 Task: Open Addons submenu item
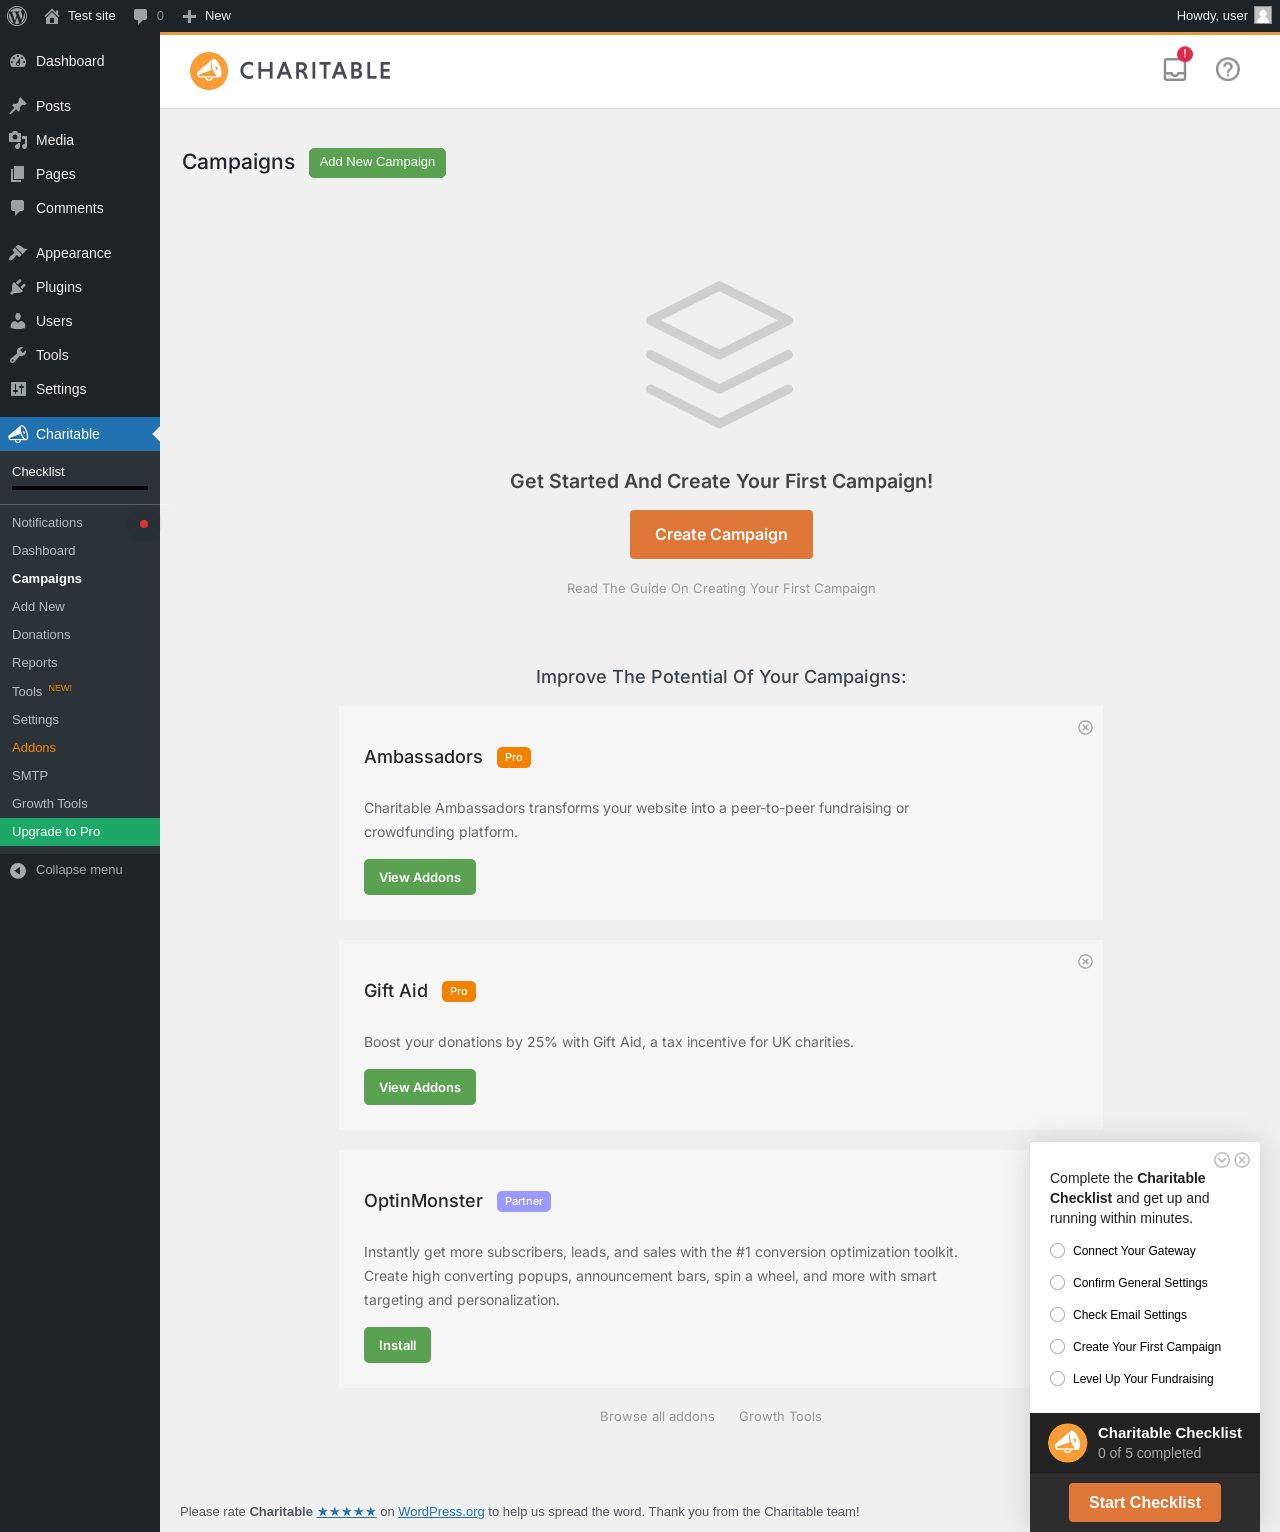(80, 747)
